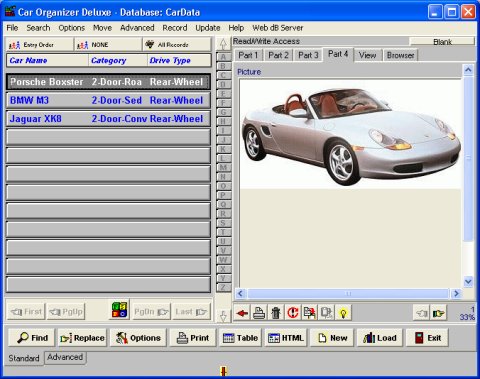Click the Car Name column header
The image size is (480, 379).
48,60
